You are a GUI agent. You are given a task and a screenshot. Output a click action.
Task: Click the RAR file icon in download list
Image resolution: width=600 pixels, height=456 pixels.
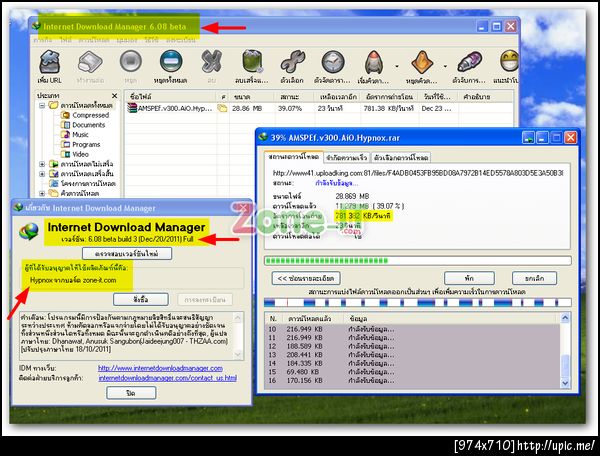click(132, 109)
